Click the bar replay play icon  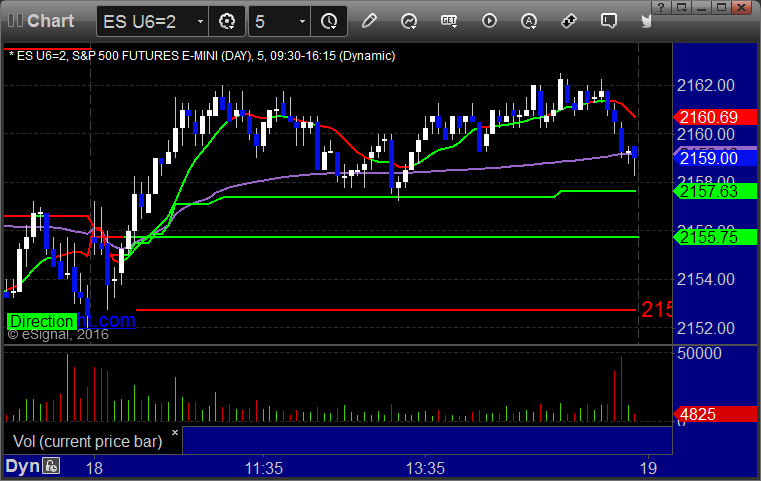click(x=489, y=21)
